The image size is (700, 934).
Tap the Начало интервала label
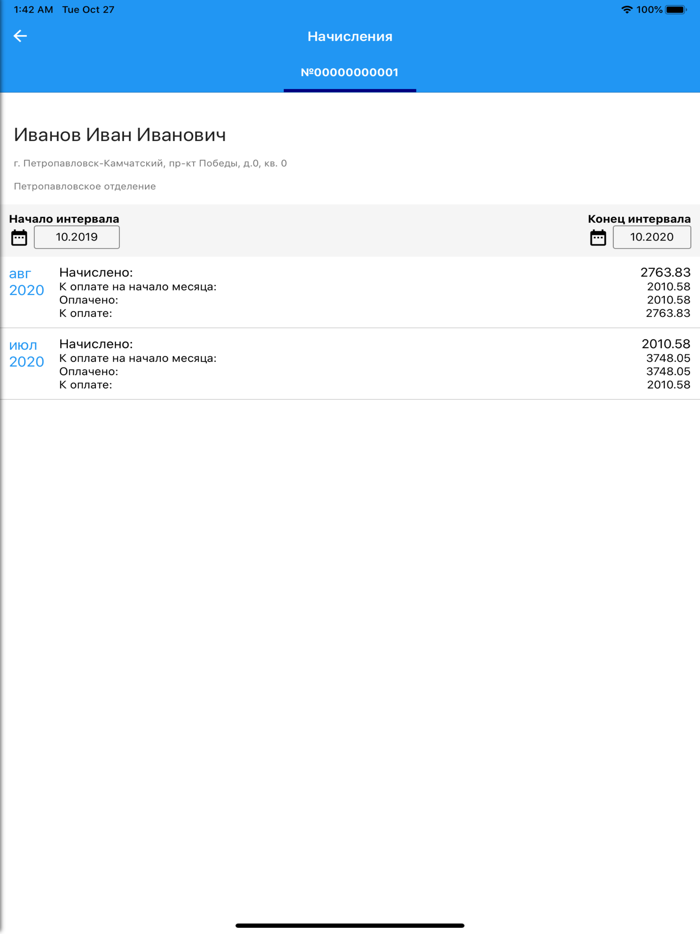[64, 219]
